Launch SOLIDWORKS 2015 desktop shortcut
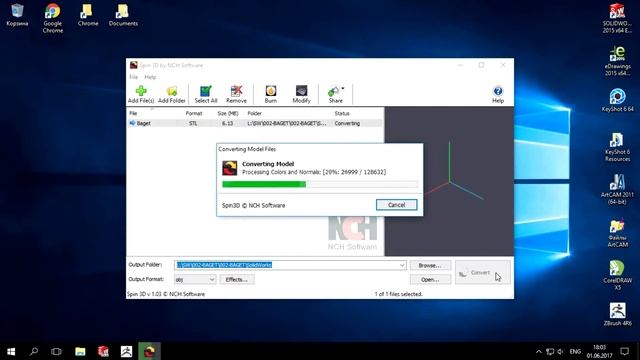This screenshot has width=640, height=360. [x=617, y=18]
